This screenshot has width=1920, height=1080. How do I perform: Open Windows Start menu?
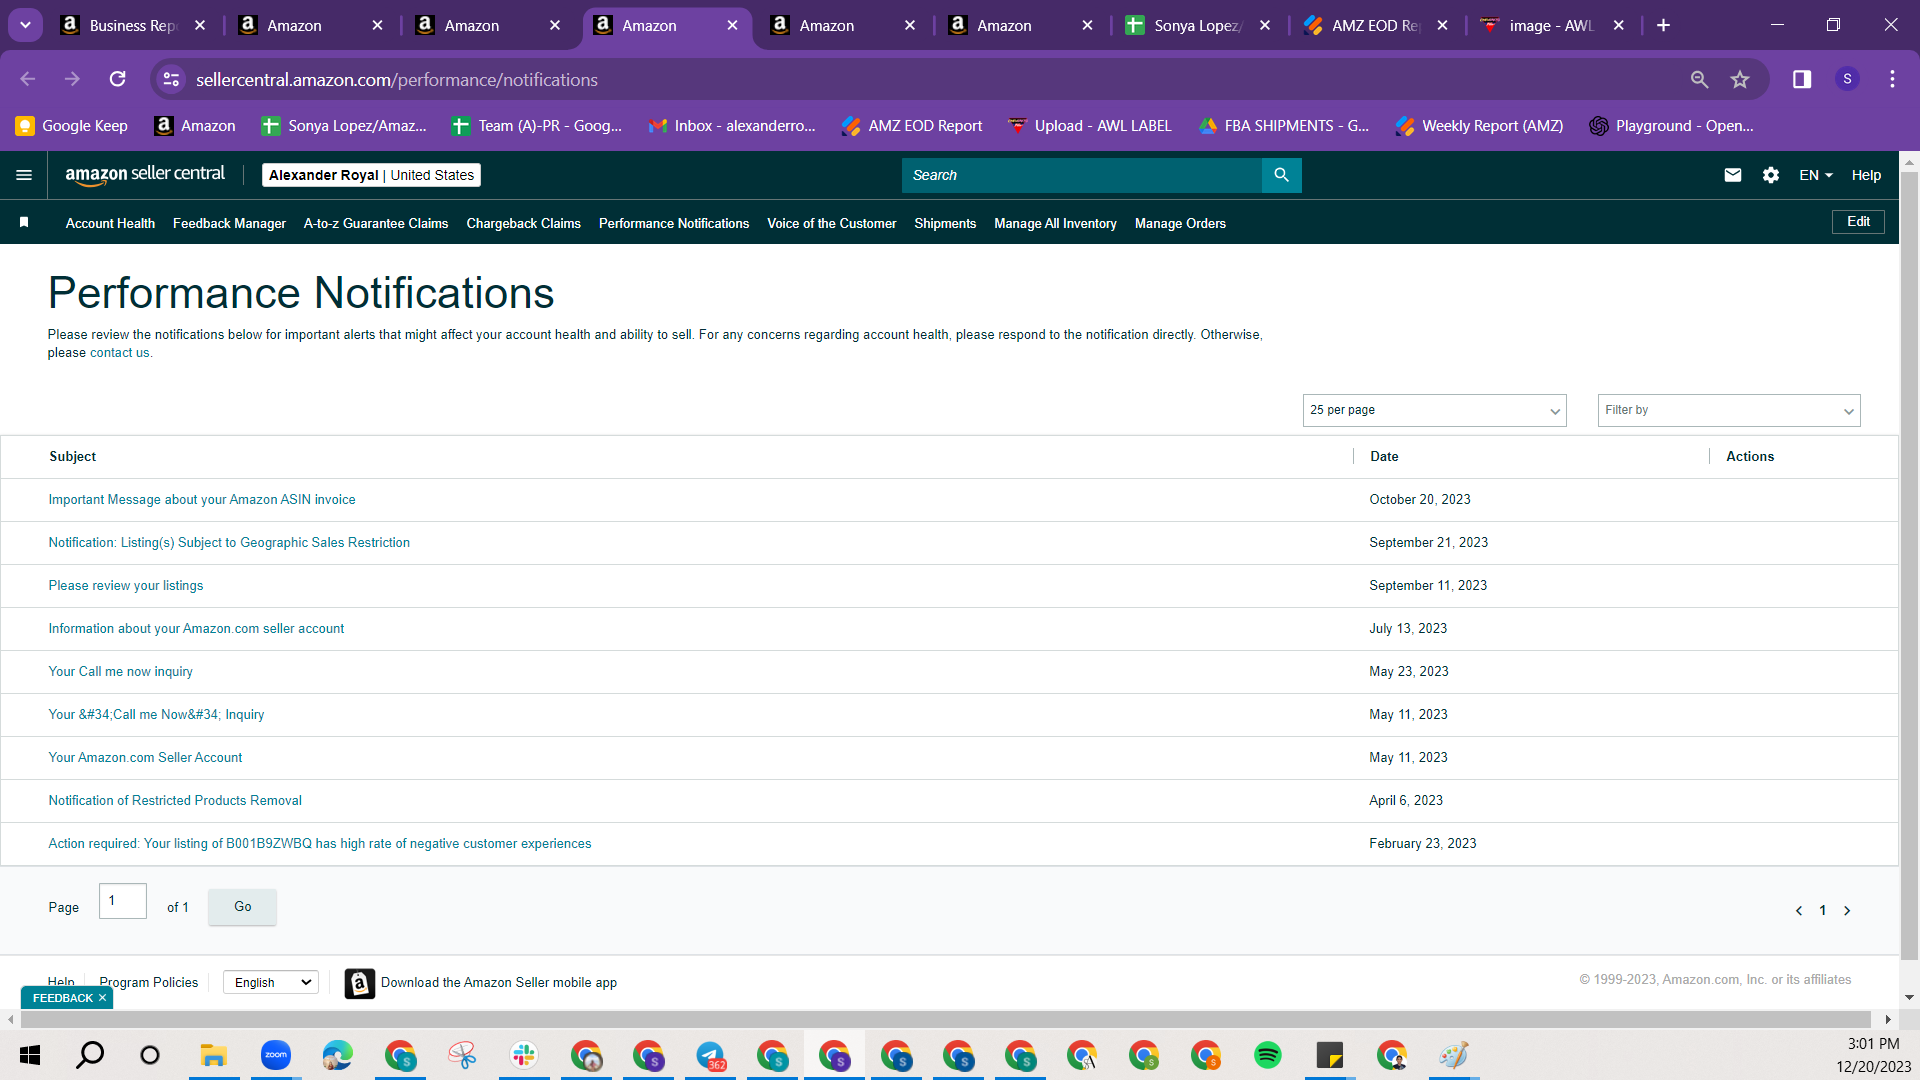coord(30,1055)
